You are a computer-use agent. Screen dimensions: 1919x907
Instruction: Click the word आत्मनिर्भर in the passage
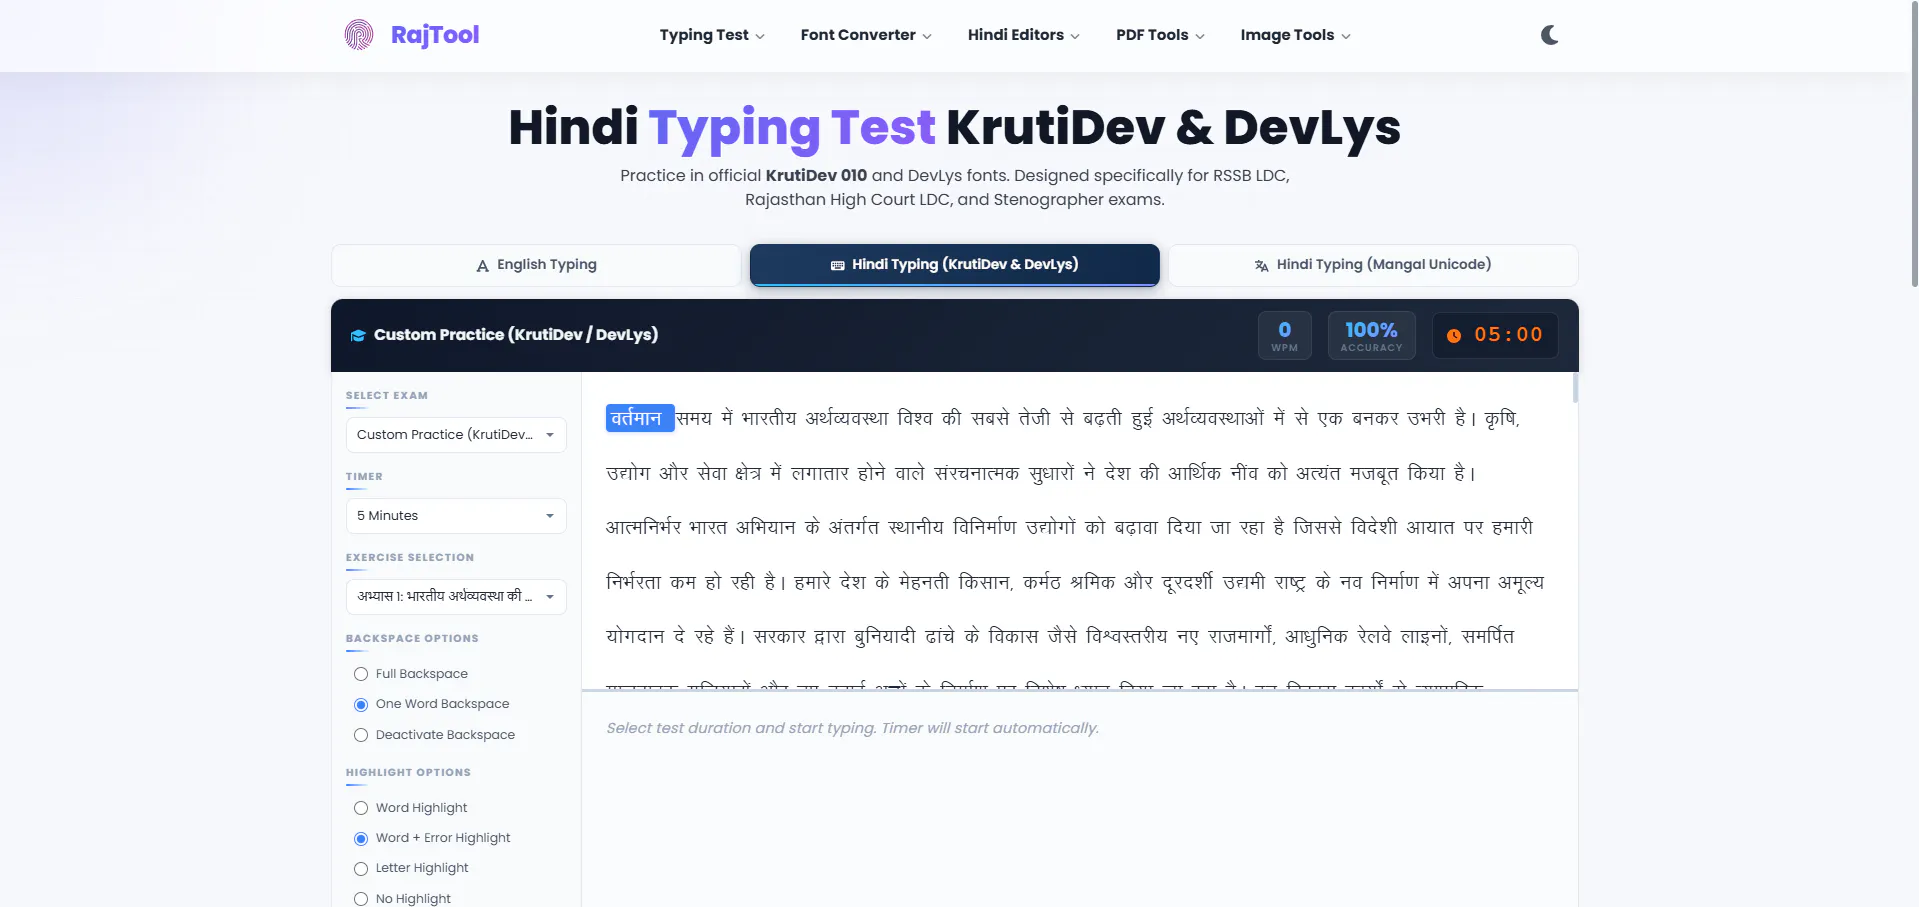pos(643,527)
